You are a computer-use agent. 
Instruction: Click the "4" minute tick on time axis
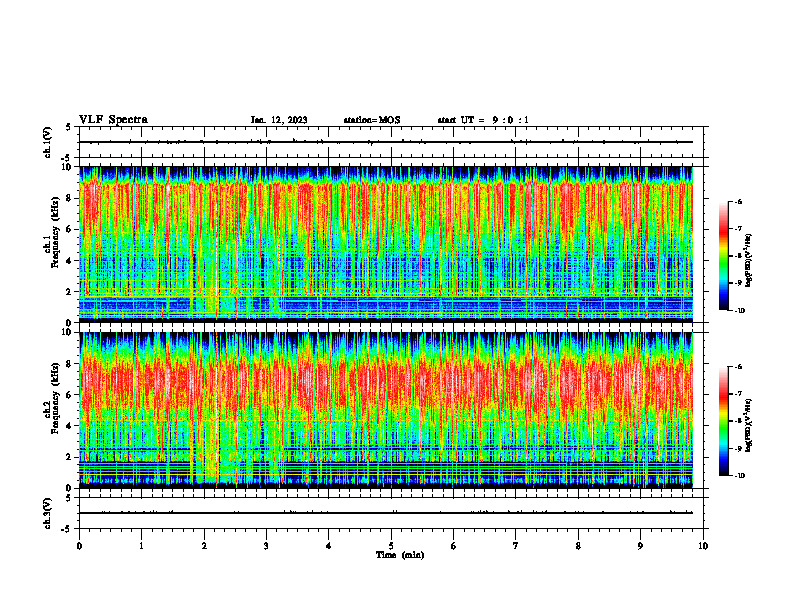329,546
